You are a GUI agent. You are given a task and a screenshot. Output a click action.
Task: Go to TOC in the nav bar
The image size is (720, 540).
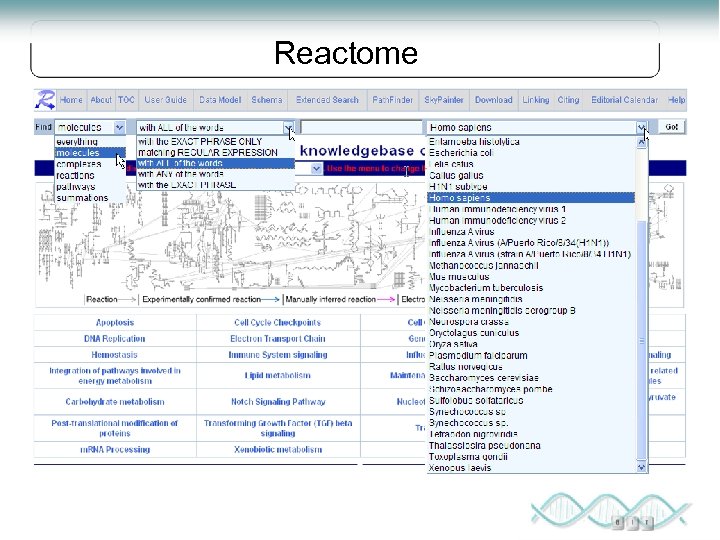[126, 100]
